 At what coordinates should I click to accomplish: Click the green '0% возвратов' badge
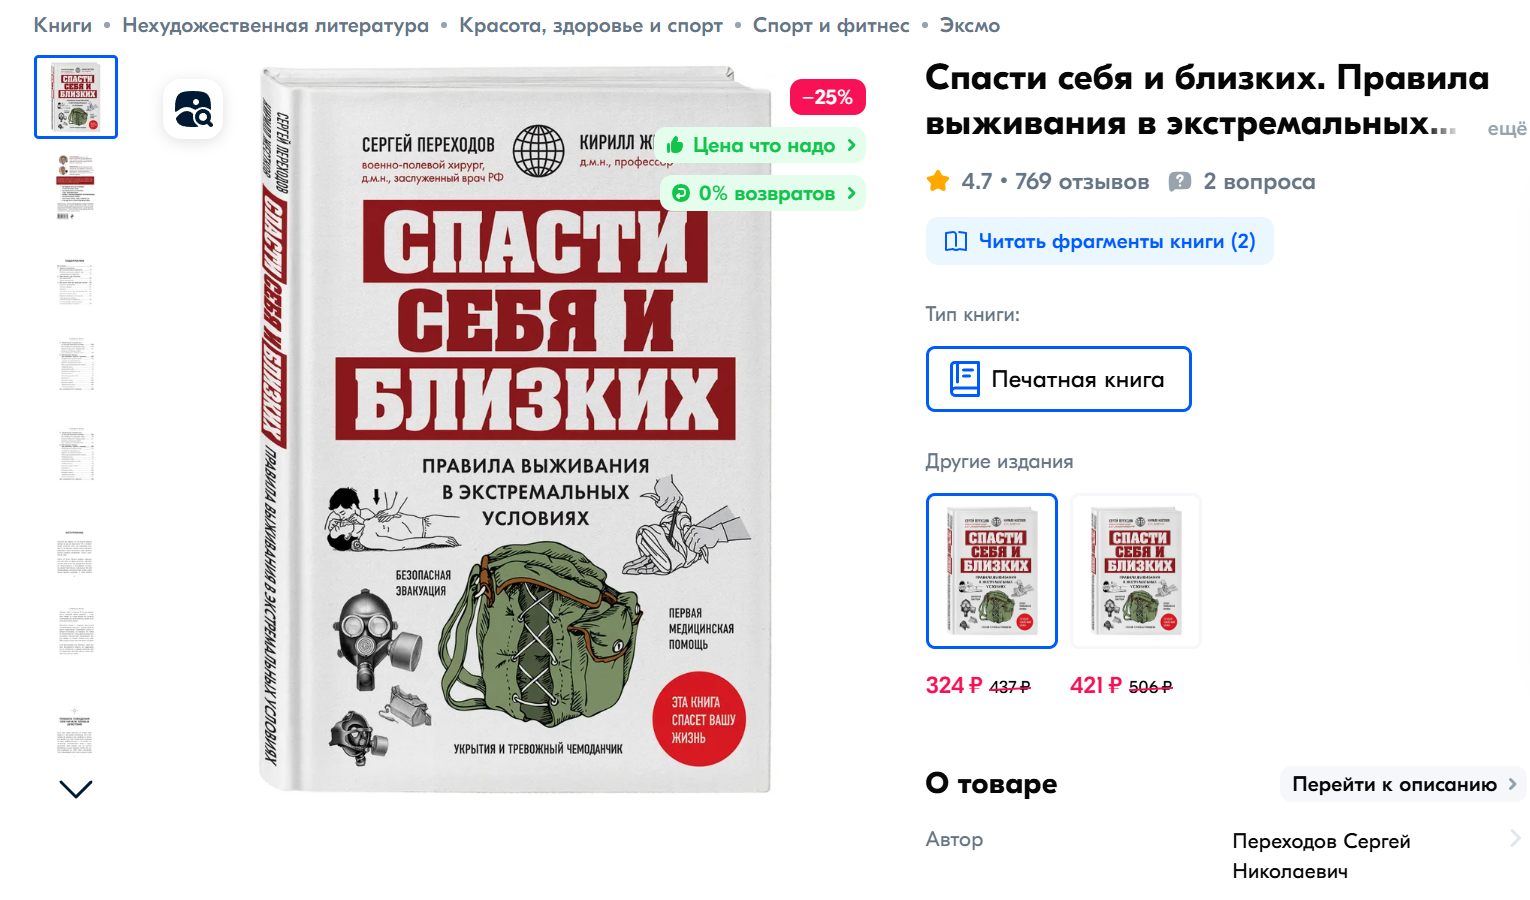click(x=763, y=193)
